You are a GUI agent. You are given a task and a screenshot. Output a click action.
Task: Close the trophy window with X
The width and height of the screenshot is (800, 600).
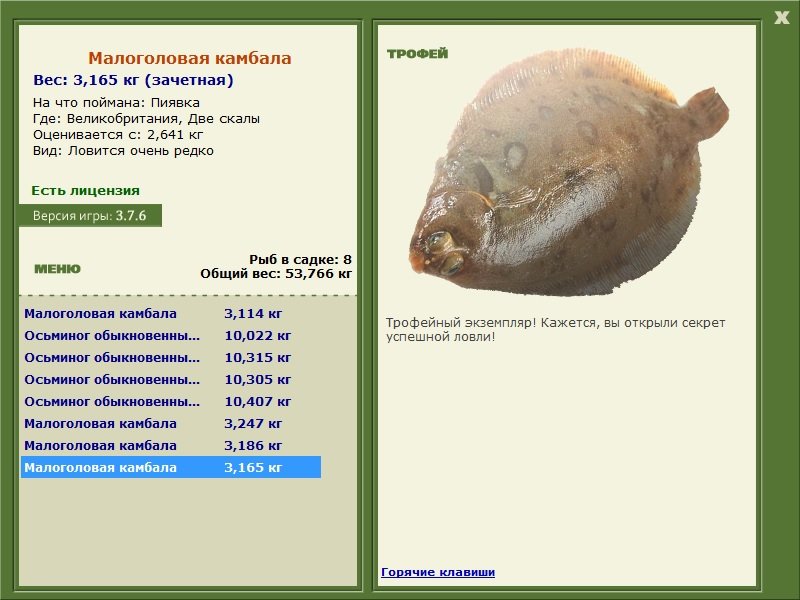tap(782, 18)
